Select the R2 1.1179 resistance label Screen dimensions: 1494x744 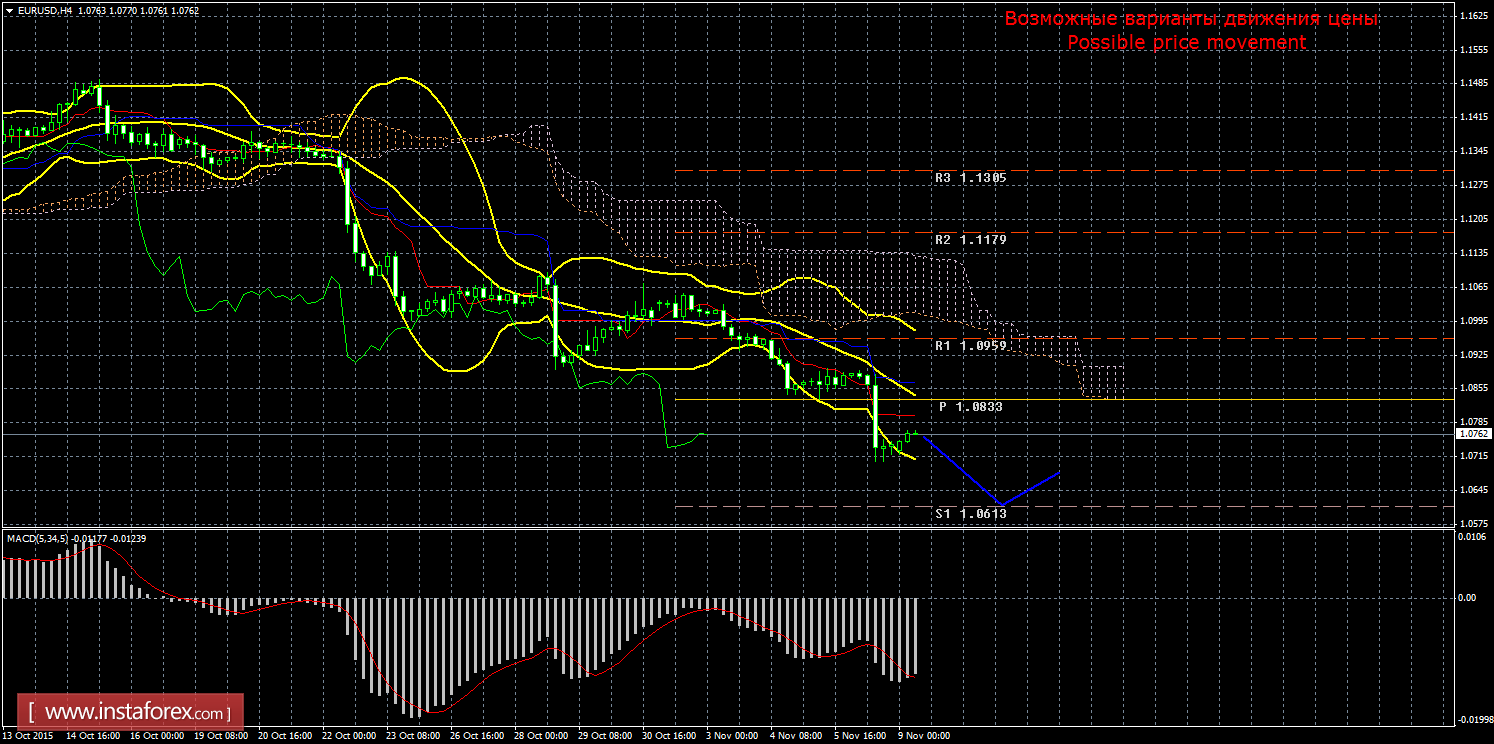point(970,240)
